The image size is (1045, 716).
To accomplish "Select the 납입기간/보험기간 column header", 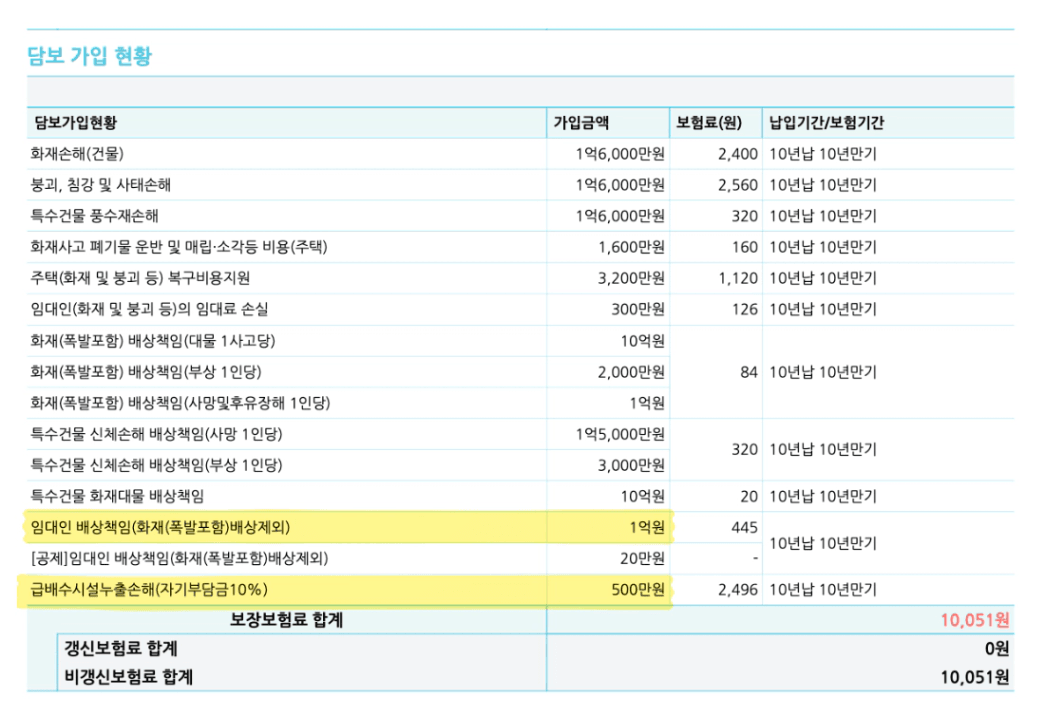I will pos(826,123).
